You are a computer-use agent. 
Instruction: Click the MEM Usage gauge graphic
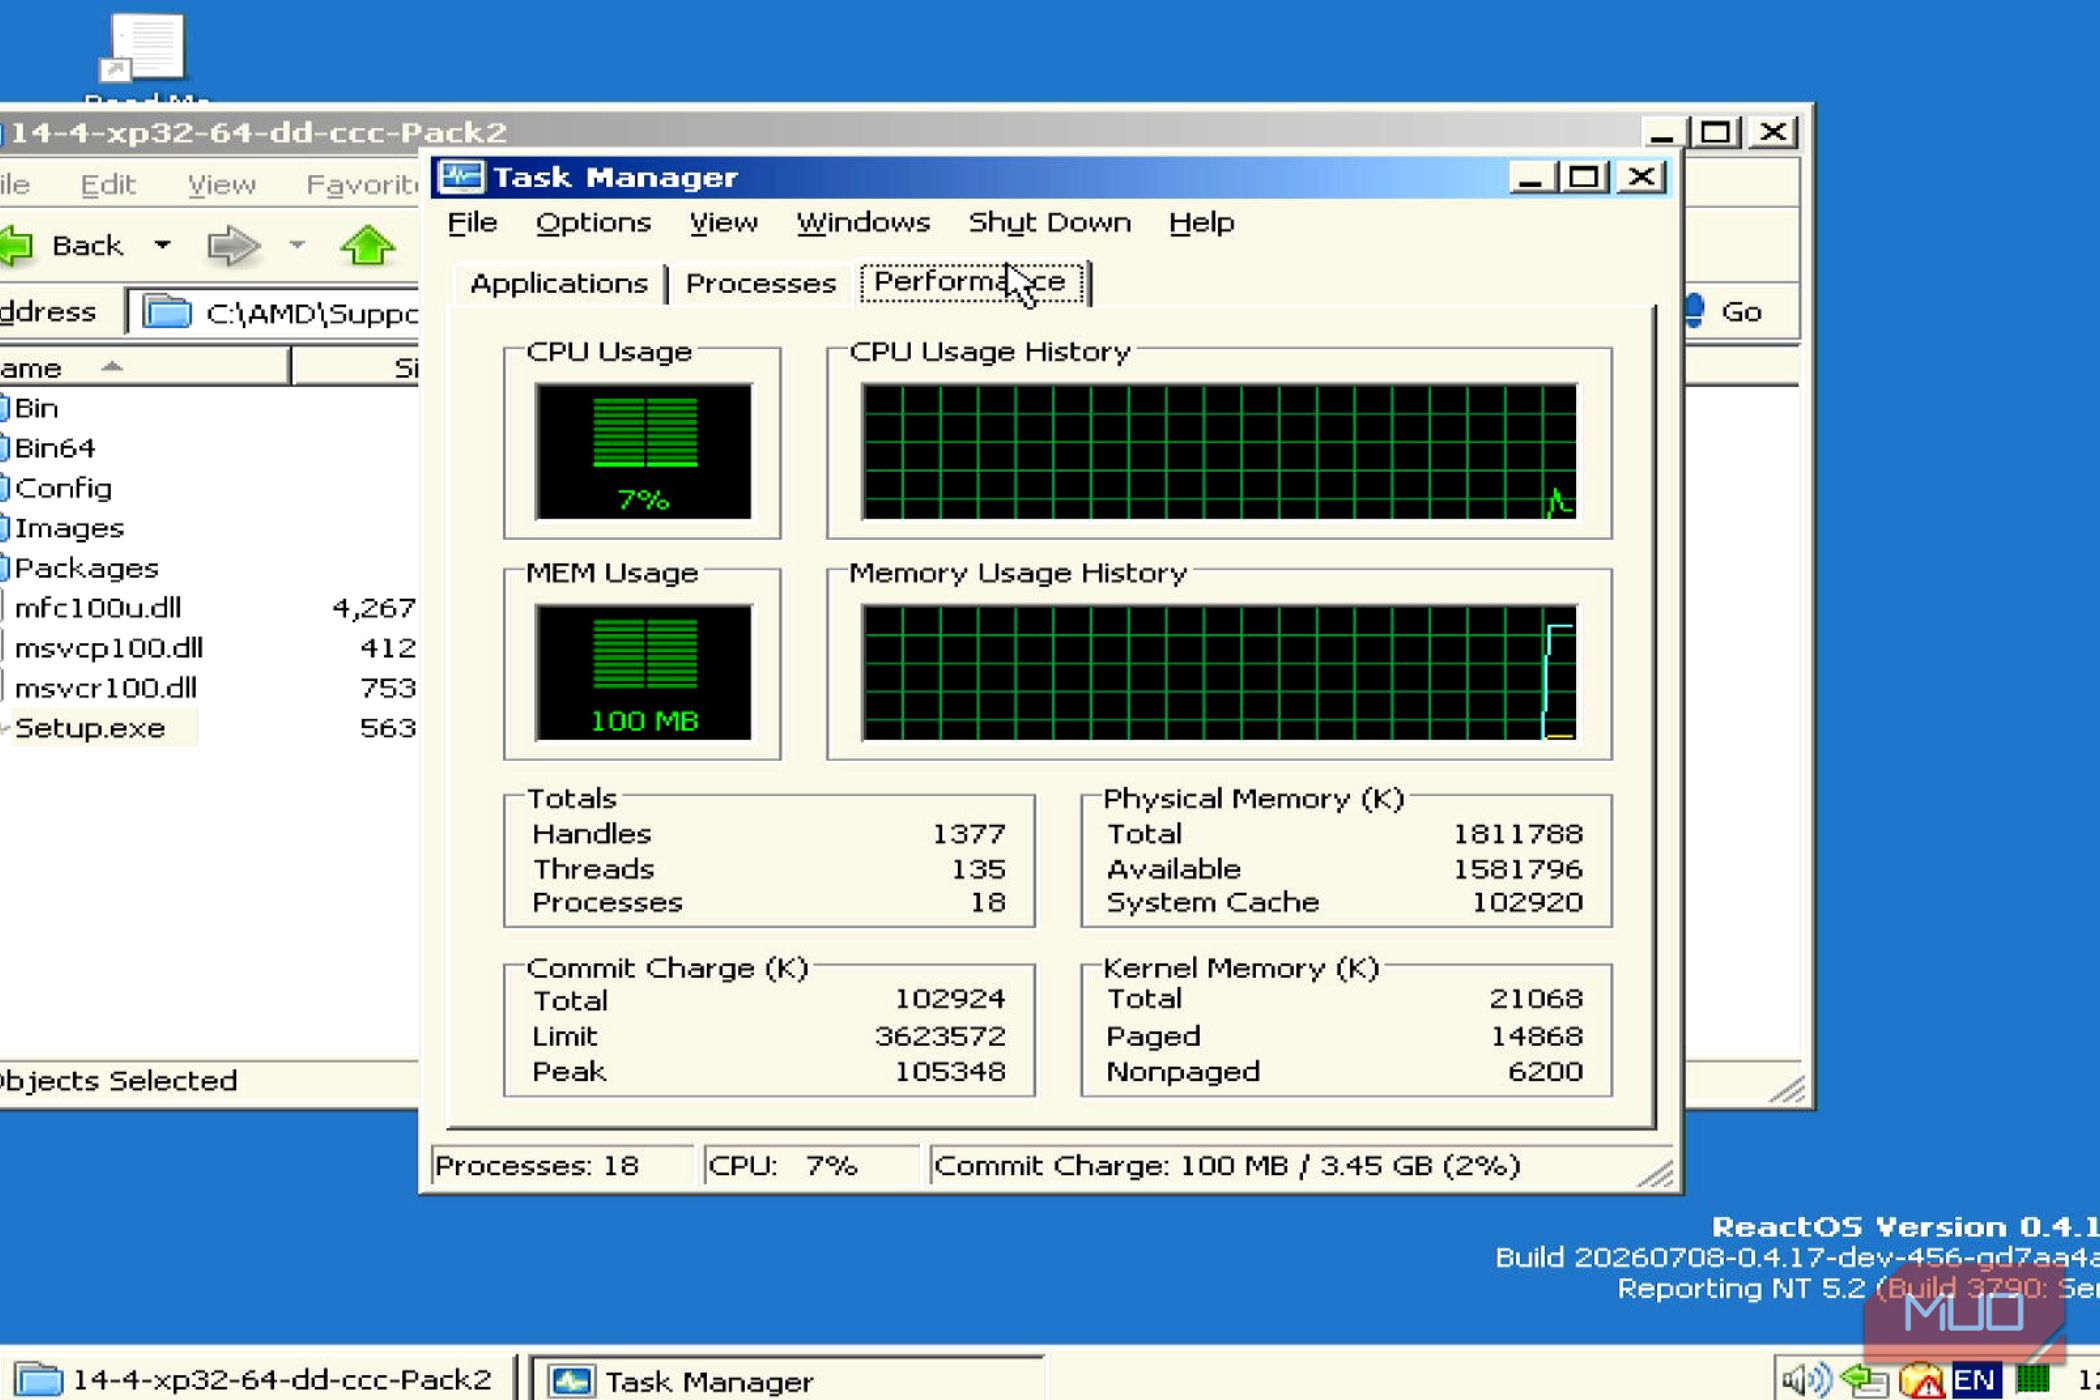tap(643, 672)
